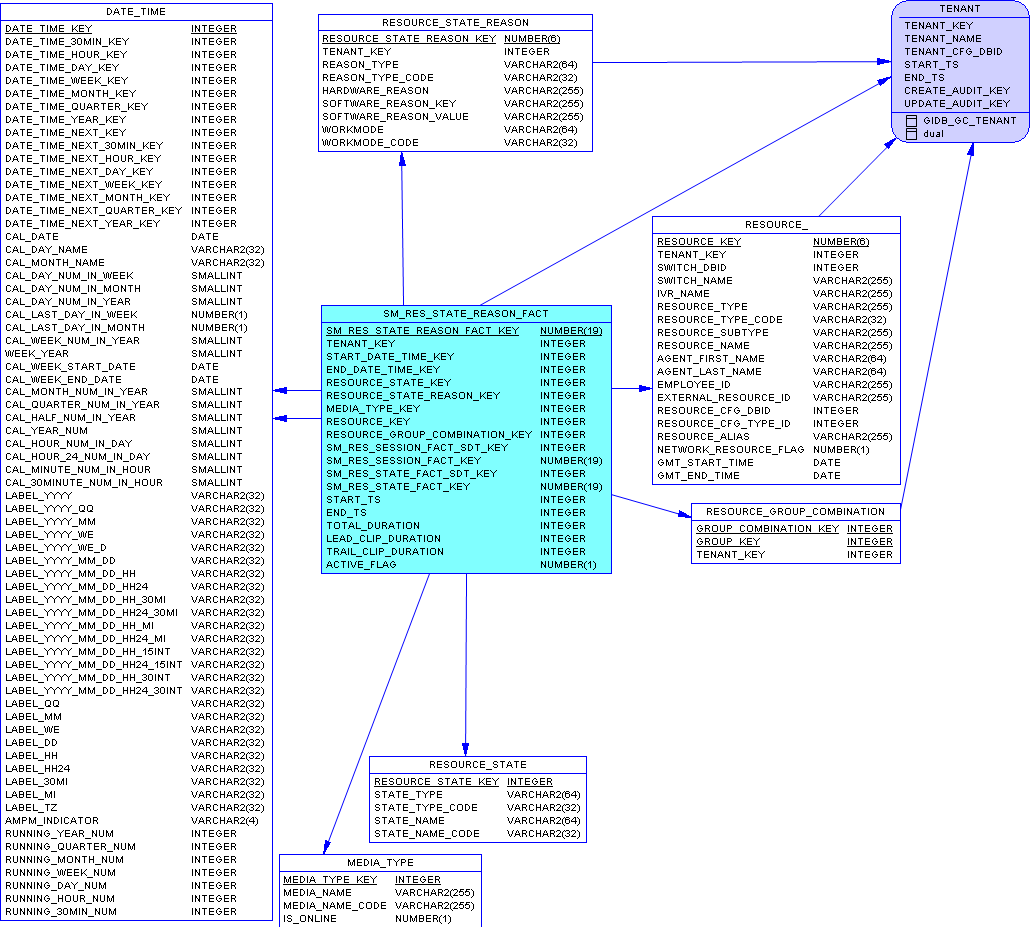
Task: Click TOTAL_DURATION in the fact table
Action: click(x=373, y=526)
